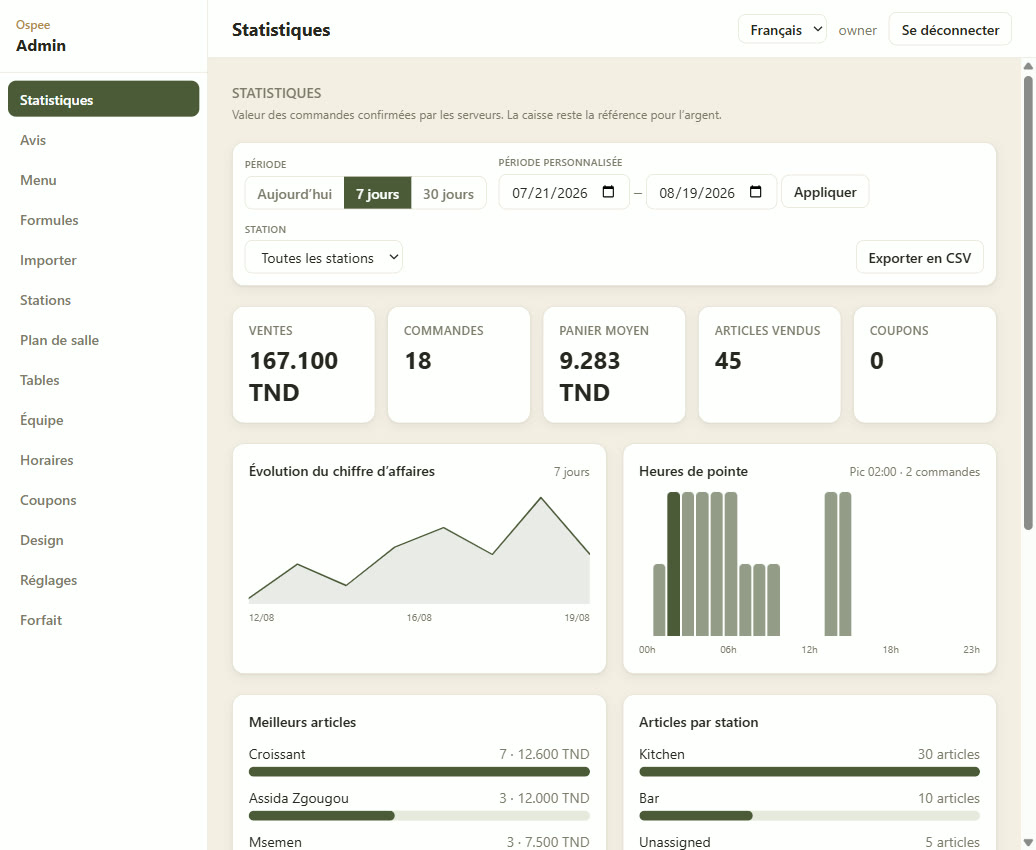Click the Appliquer button
This screenshot has width=1036, height=850.
pos(825,192)
